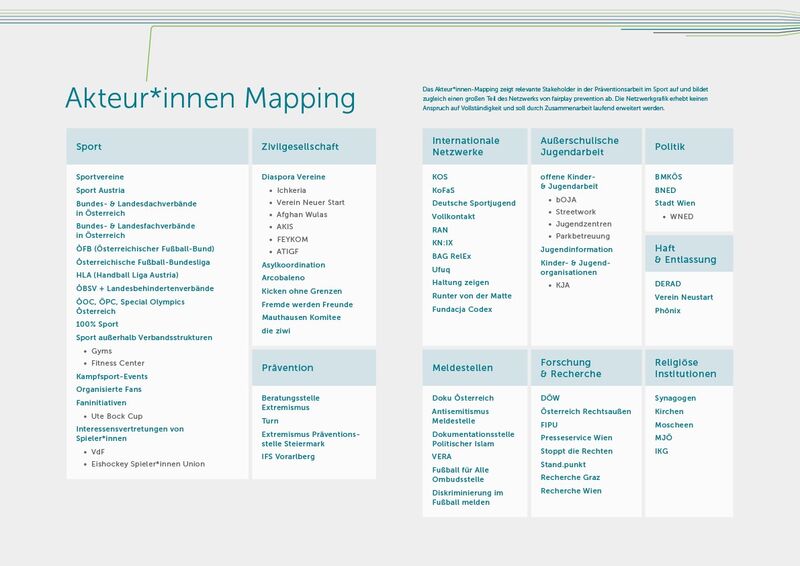The height and width of the screenshot is (566, 800).
Task: Click the 'Akteur*innen Mapping' title
Action: (210, 98)
